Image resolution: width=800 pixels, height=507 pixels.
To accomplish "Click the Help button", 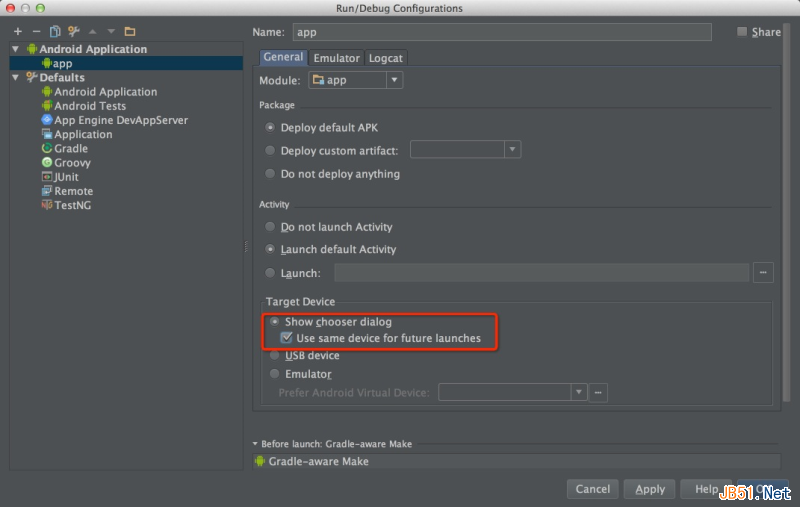I will [x=706, y=489].
